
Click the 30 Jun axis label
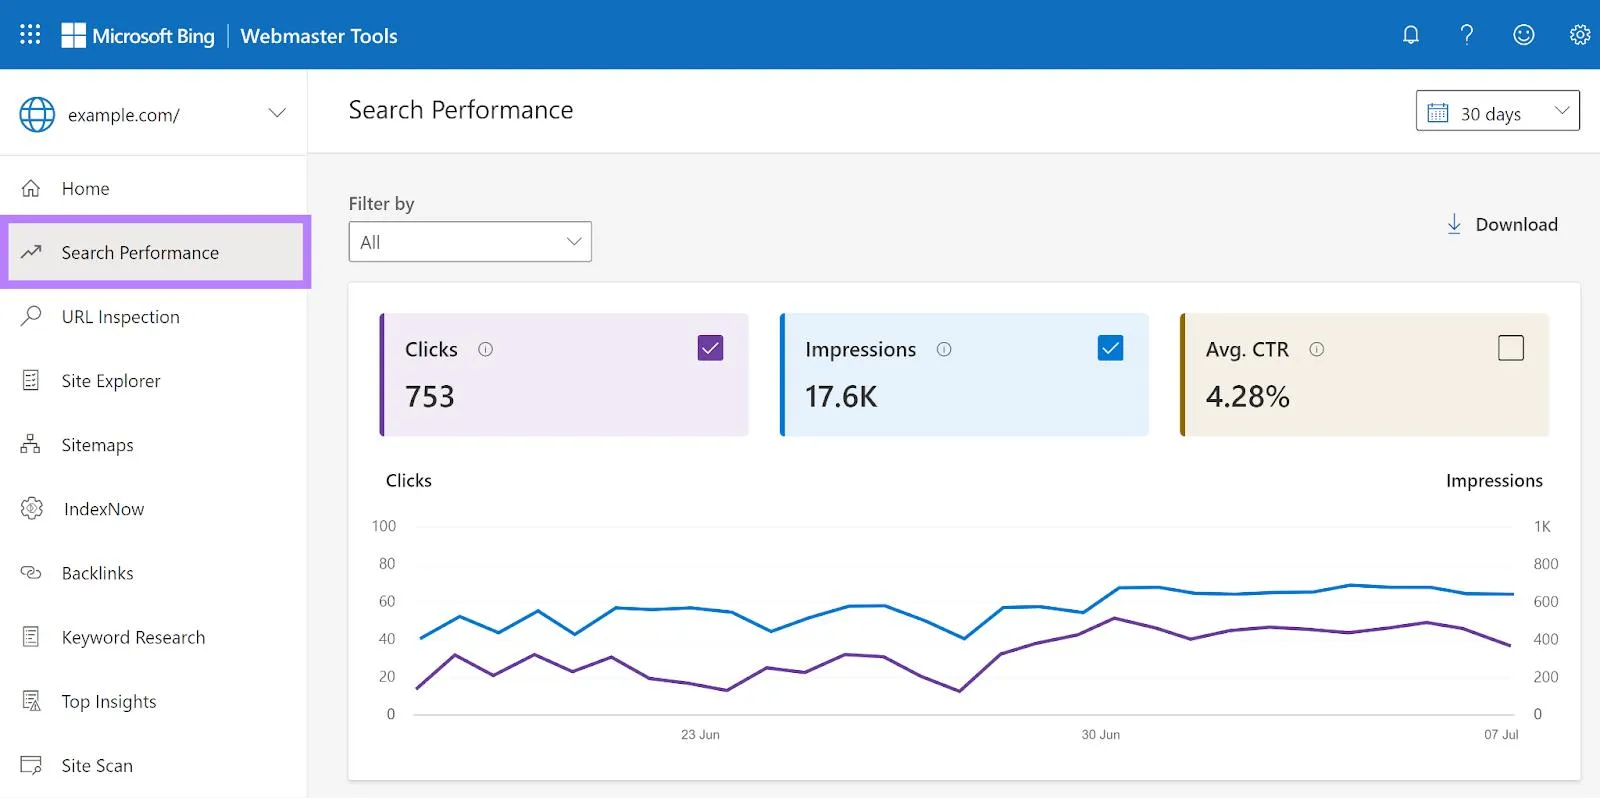click(x=1100, y=734)
